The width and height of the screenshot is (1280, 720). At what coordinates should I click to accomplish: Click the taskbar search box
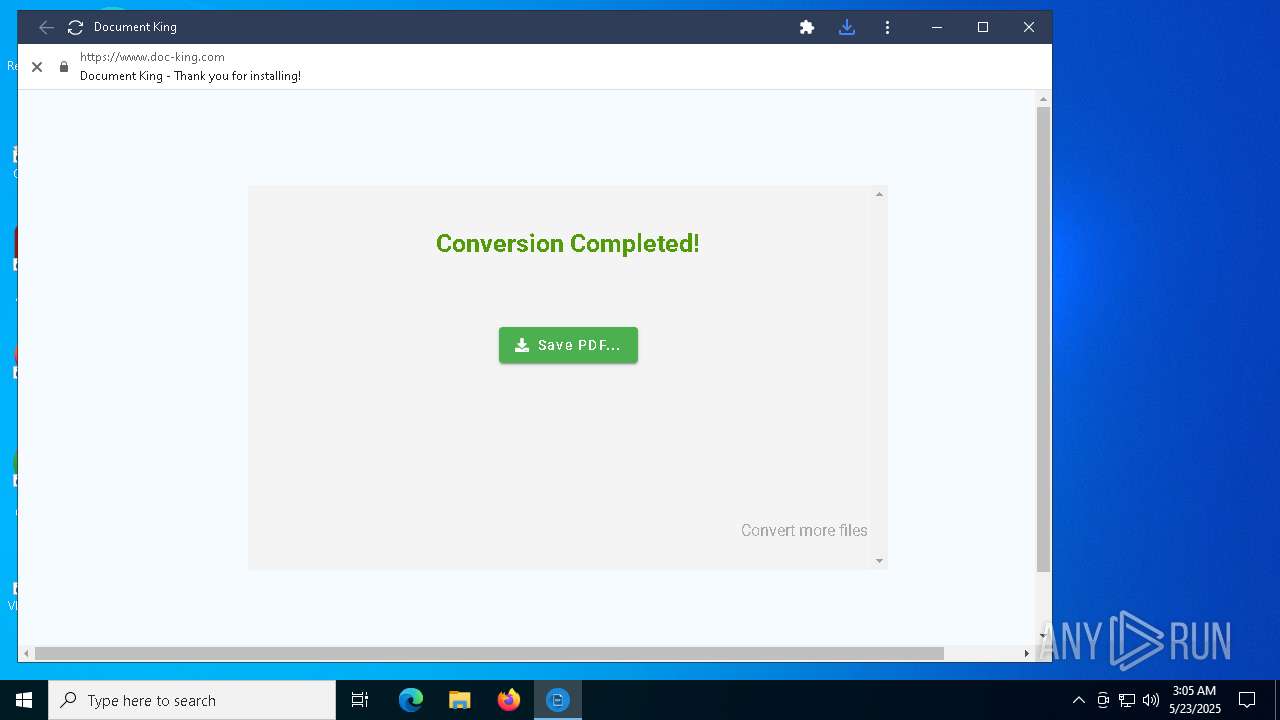pyautogui.click(x=192, y=700)
